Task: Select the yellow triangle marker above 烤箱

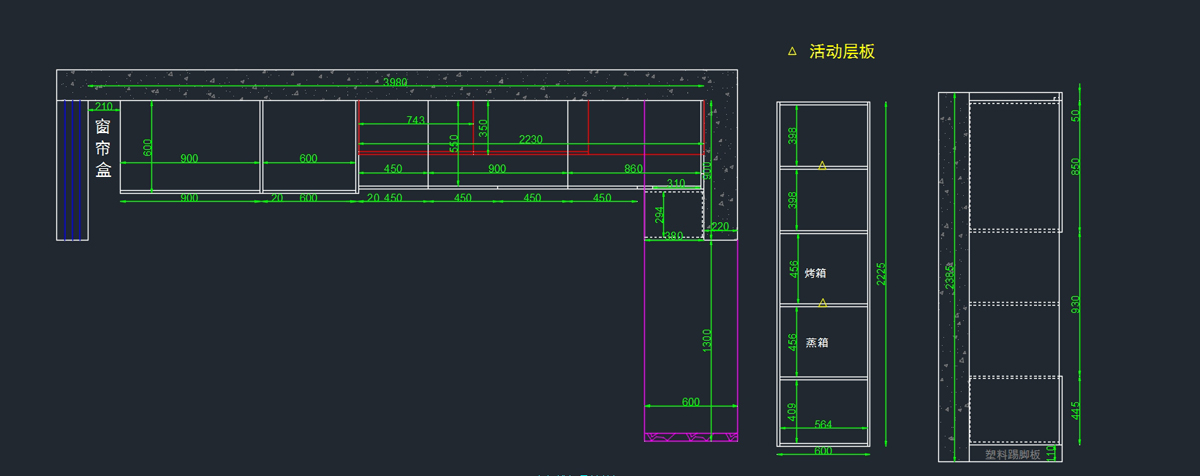Action: (822, 166)
